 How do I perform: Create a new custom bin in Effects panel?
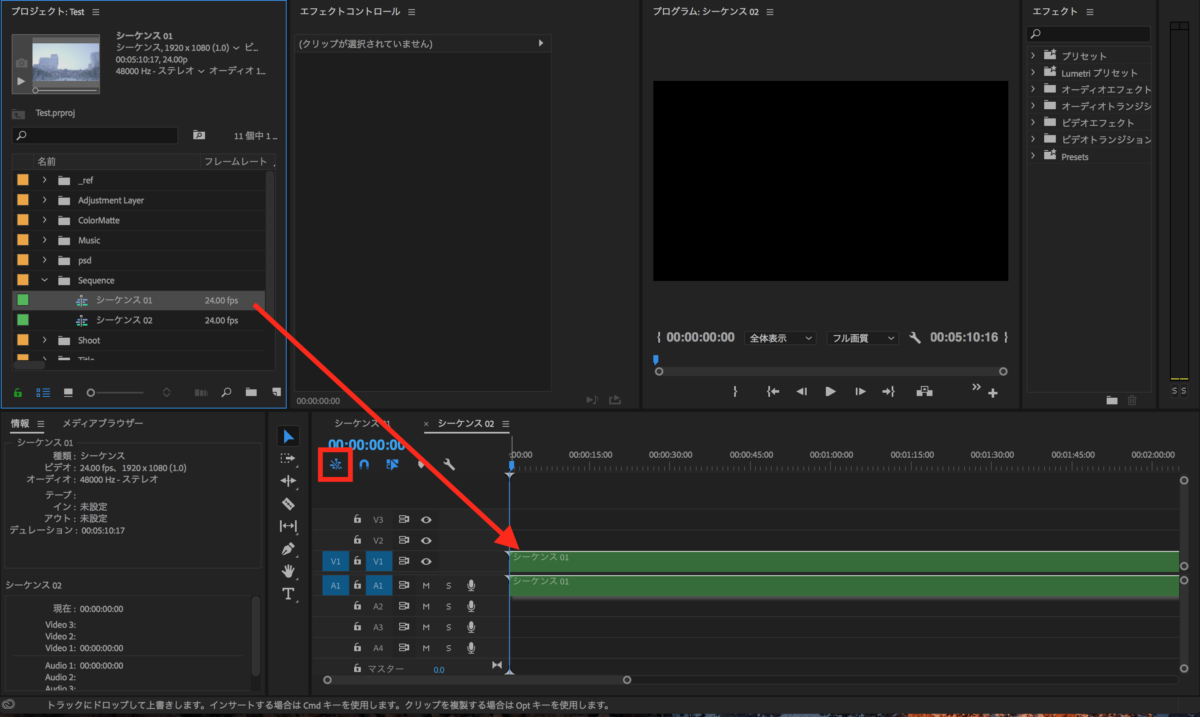(x=1112, y=400)
